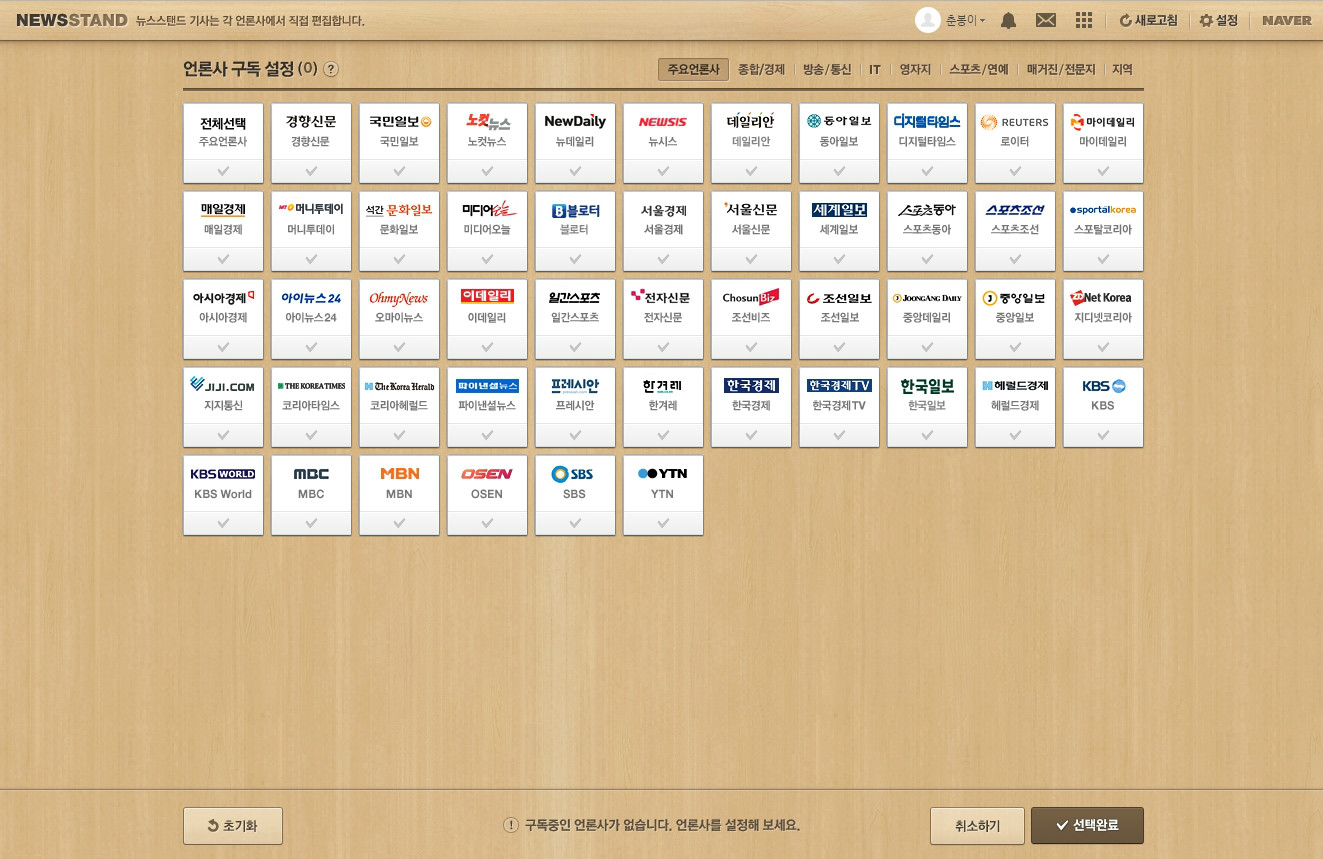Switch to the 지역 tab
The width and height of the screenshot is (1323, 859).
[x=1122, y=70]
